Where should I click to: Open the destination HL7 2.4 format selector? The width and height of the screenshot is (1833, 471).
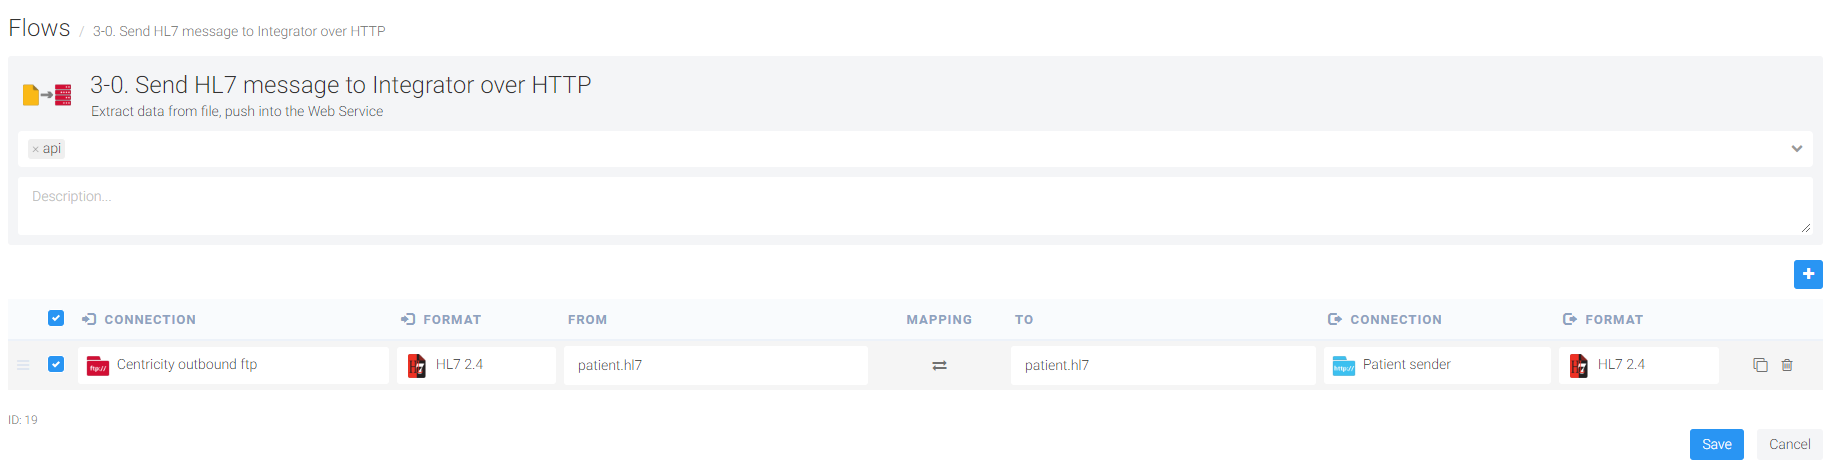[1639, 365]
